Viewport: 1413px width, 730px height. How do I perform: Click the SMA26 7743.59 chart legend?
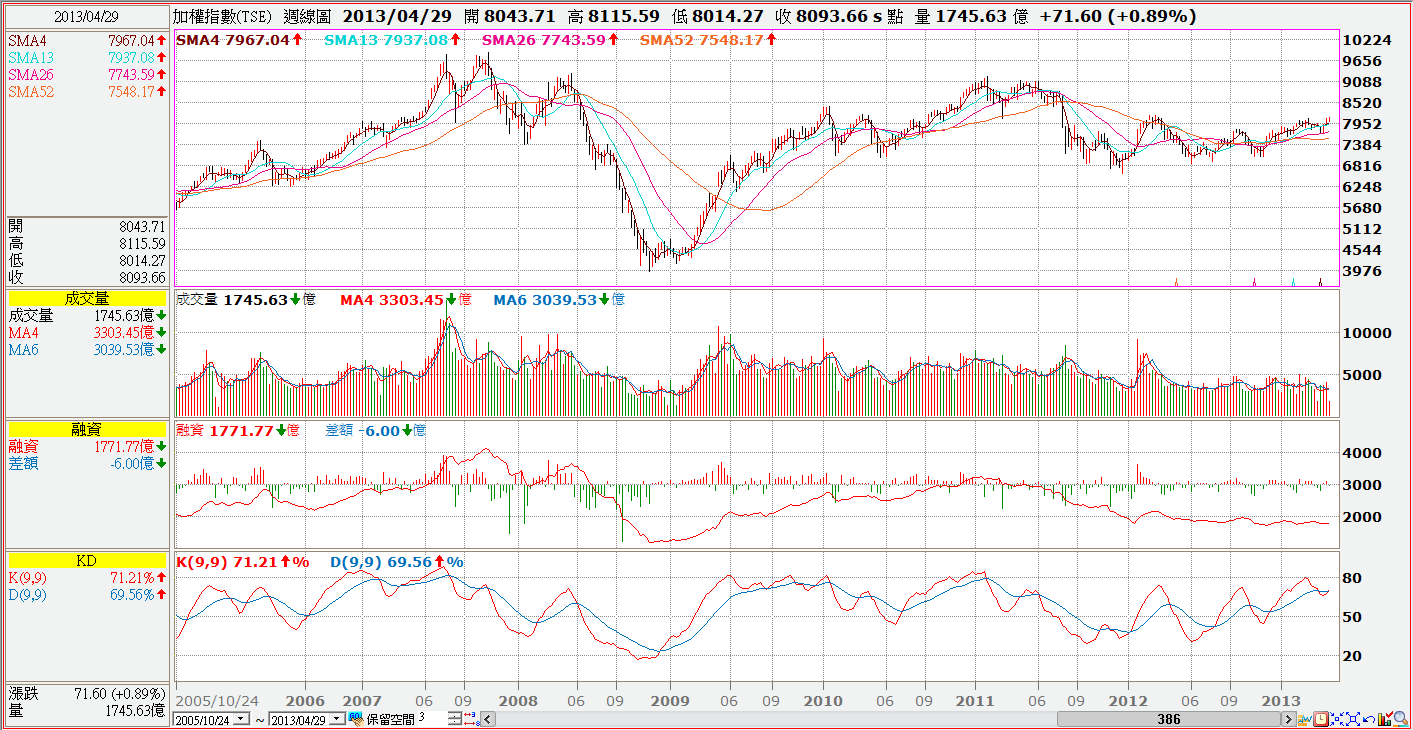[550, 40]
